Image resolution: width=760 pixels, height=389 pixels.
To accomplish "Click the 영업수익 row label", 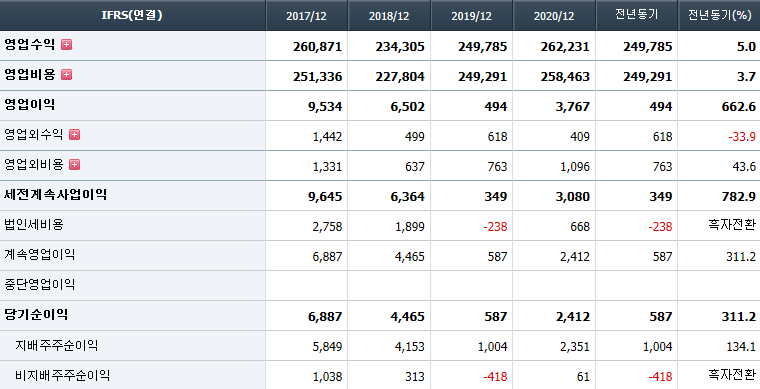I will 30,45.
